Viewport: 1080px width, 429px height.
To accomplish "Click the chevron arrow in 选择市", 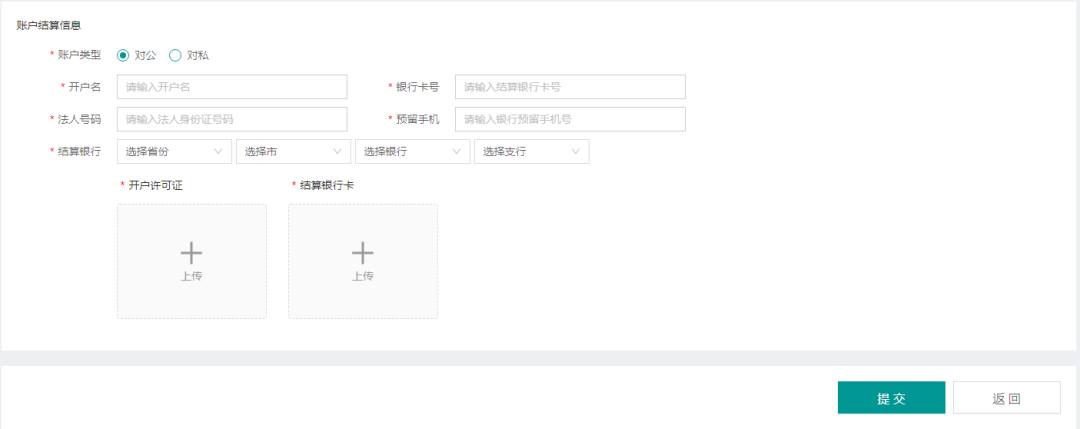I will click(x=338, y=151).
